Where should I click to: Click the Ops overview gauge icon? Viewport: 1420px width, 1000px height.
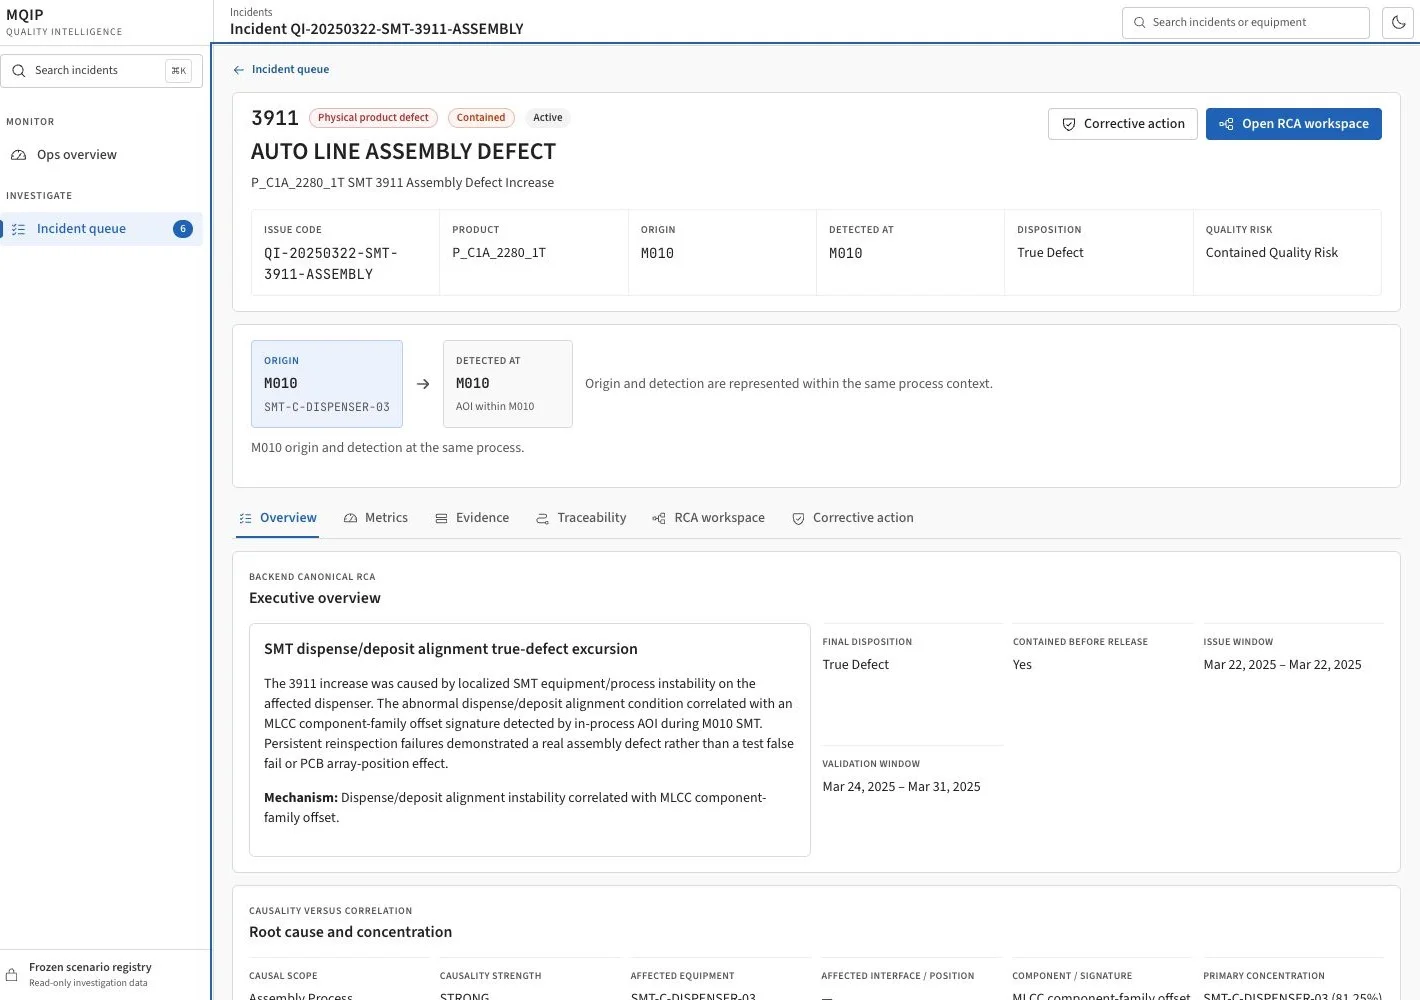[x=18, y=155]
